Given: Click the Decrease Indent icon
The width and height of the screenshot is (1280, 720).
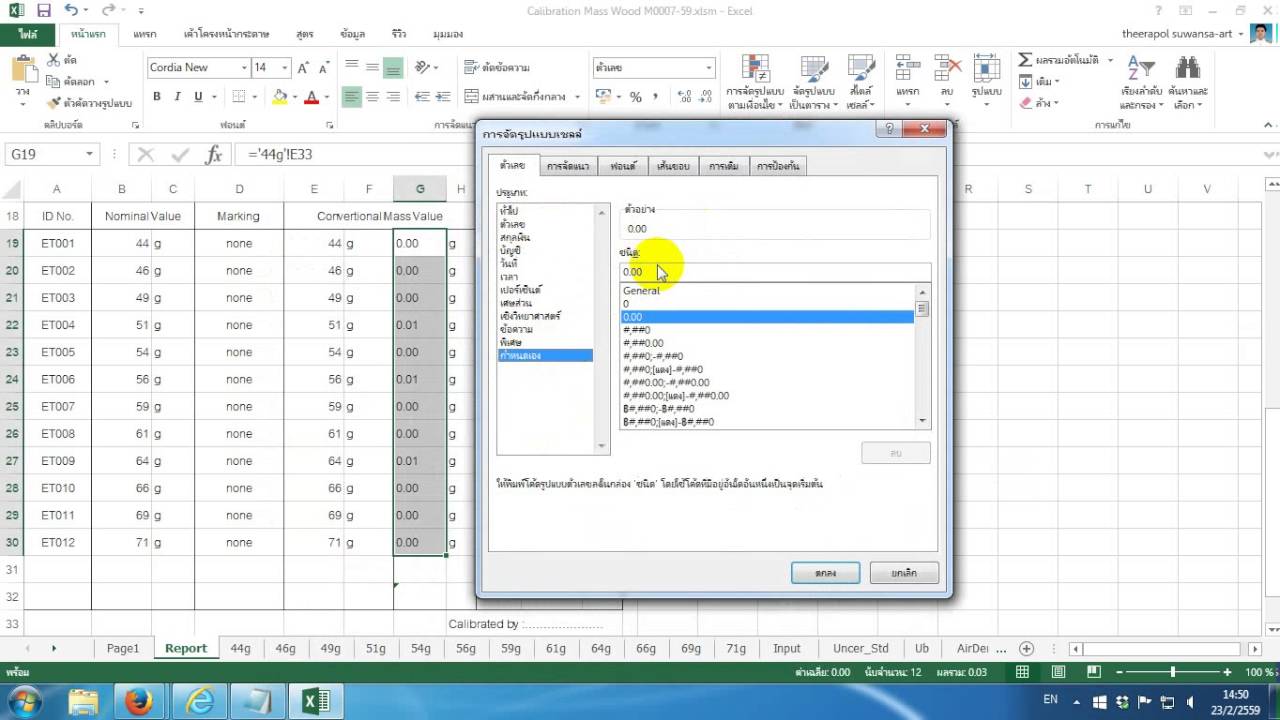Looking at the screenshot, I should coord(423,97).
